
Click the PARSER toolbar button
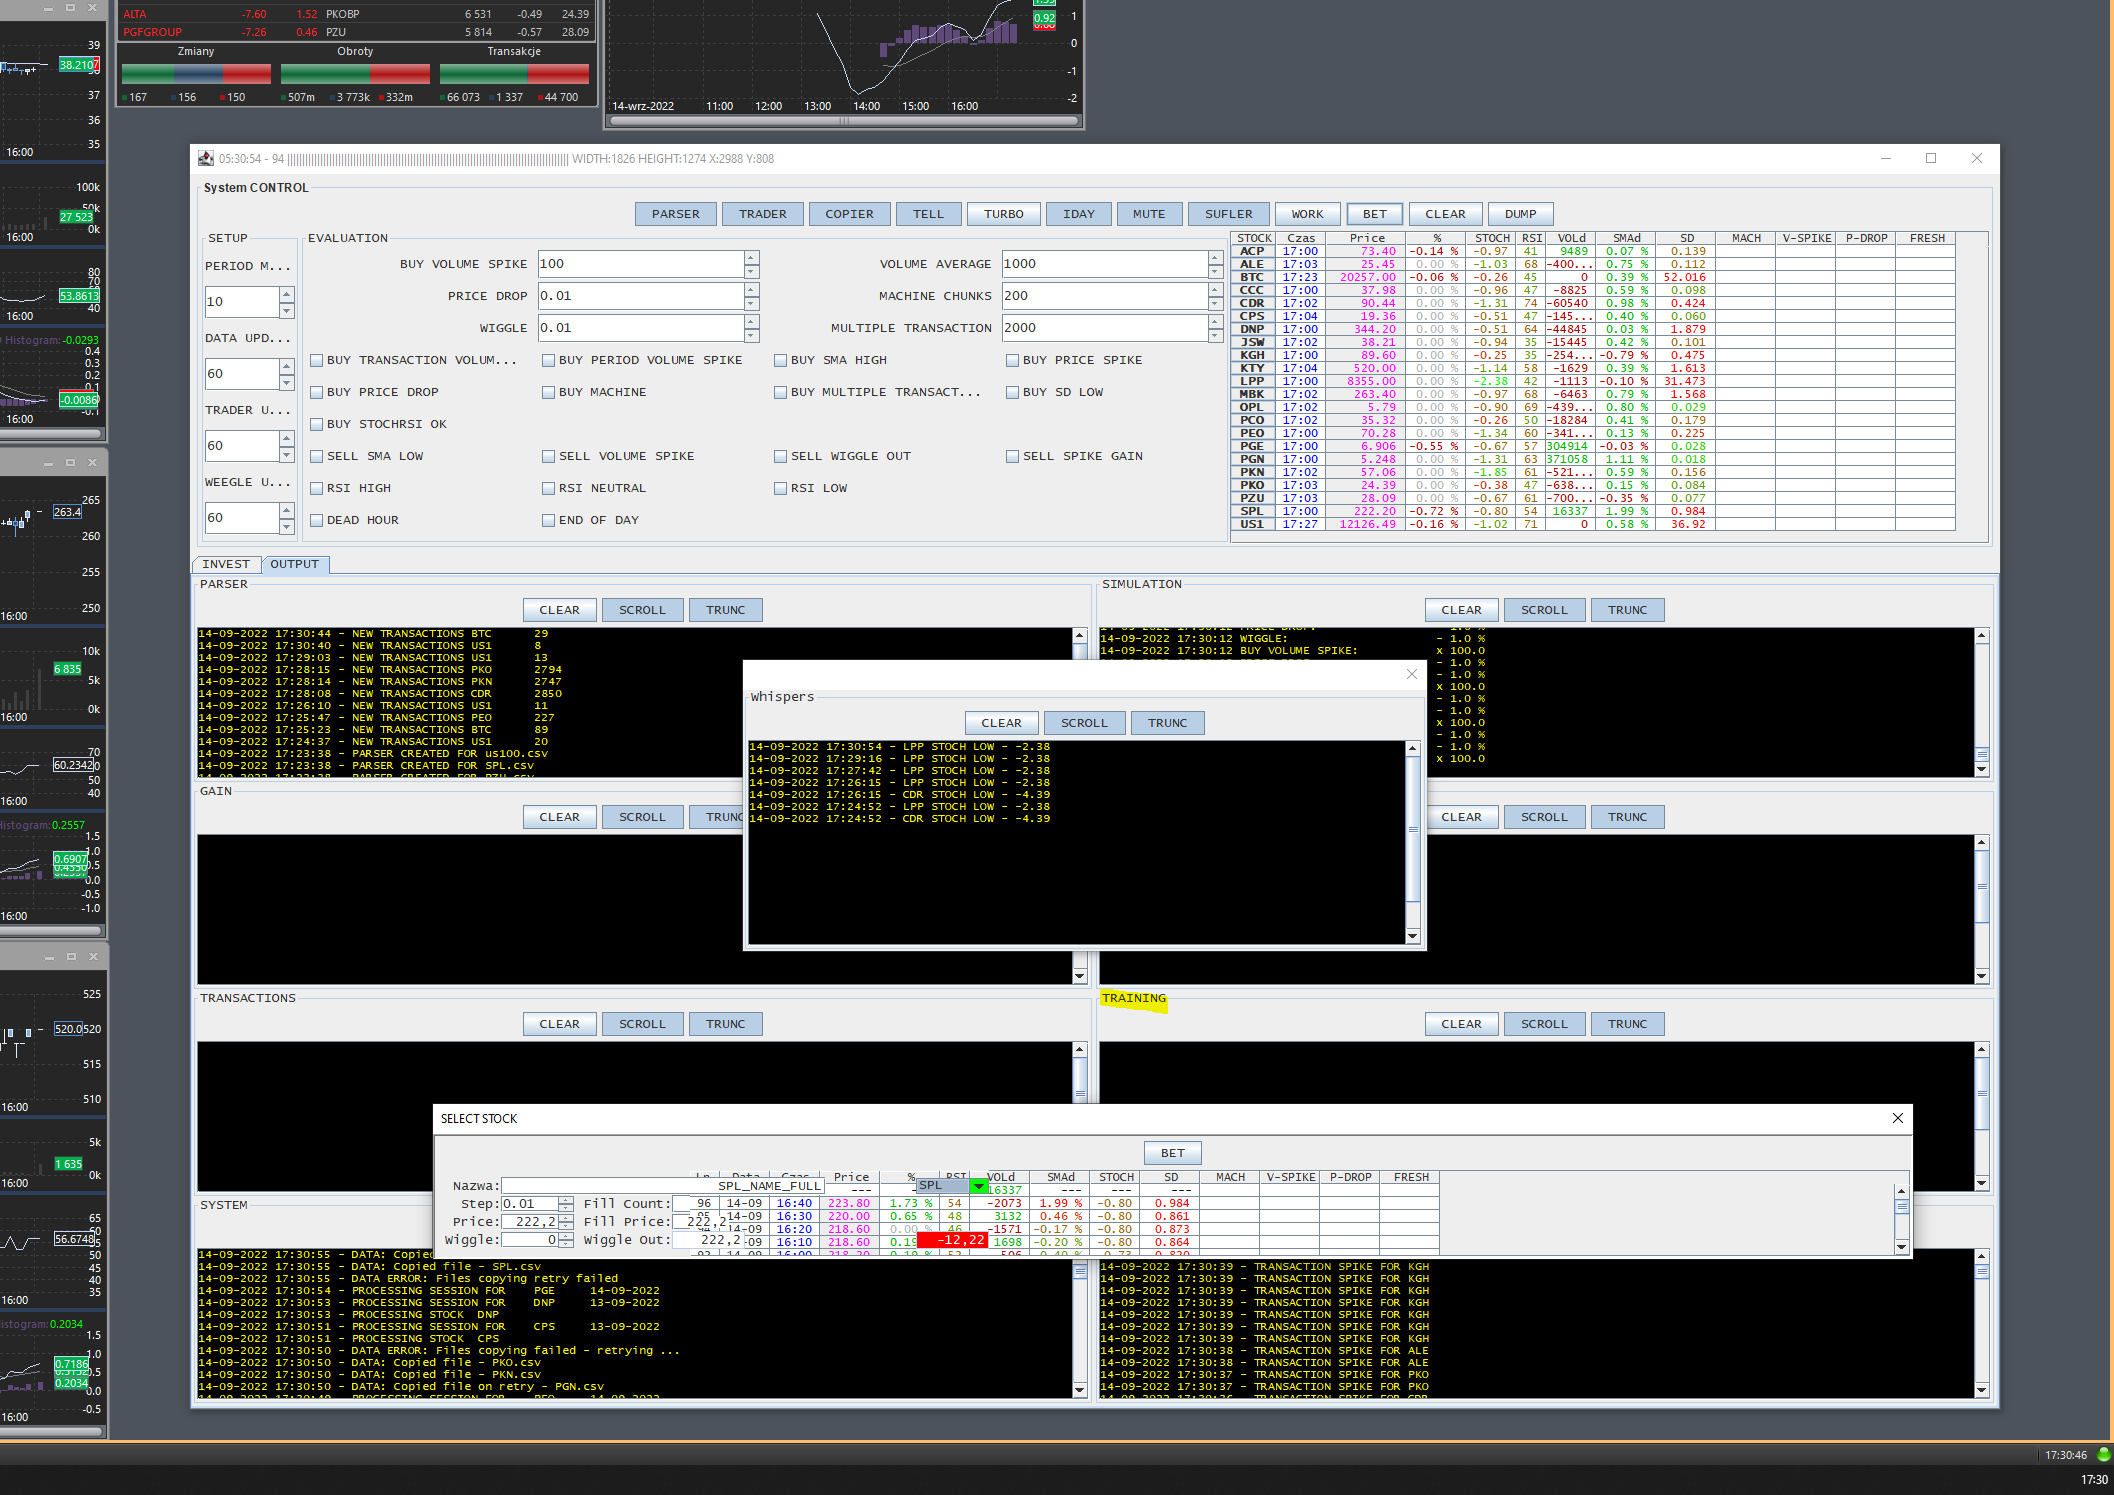click(x=676, y=214)
